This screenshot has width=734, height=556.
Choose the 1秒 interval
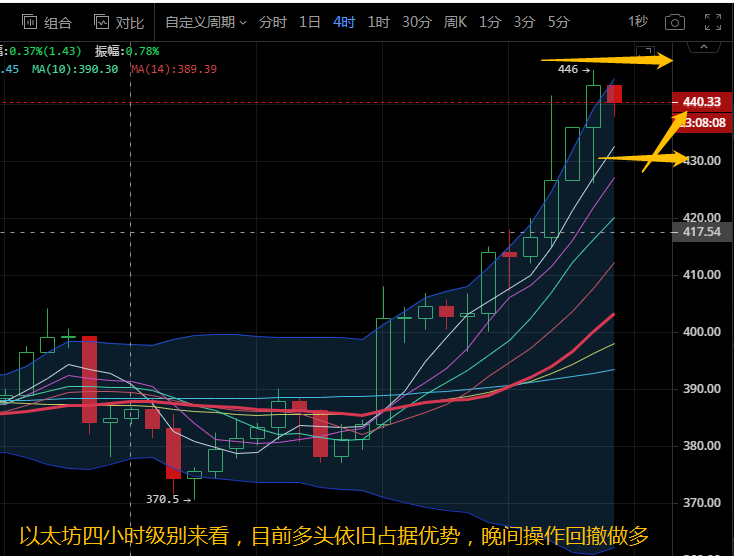637,22
